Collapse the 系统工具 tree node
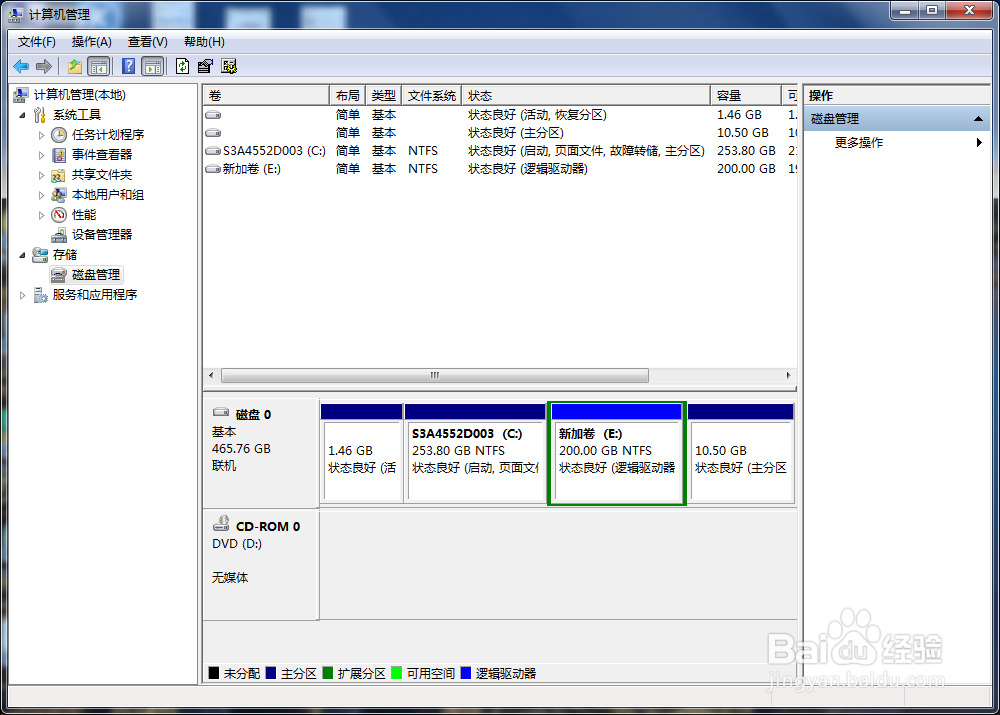This screenshot has height=715, width=1000. point(22,115)
